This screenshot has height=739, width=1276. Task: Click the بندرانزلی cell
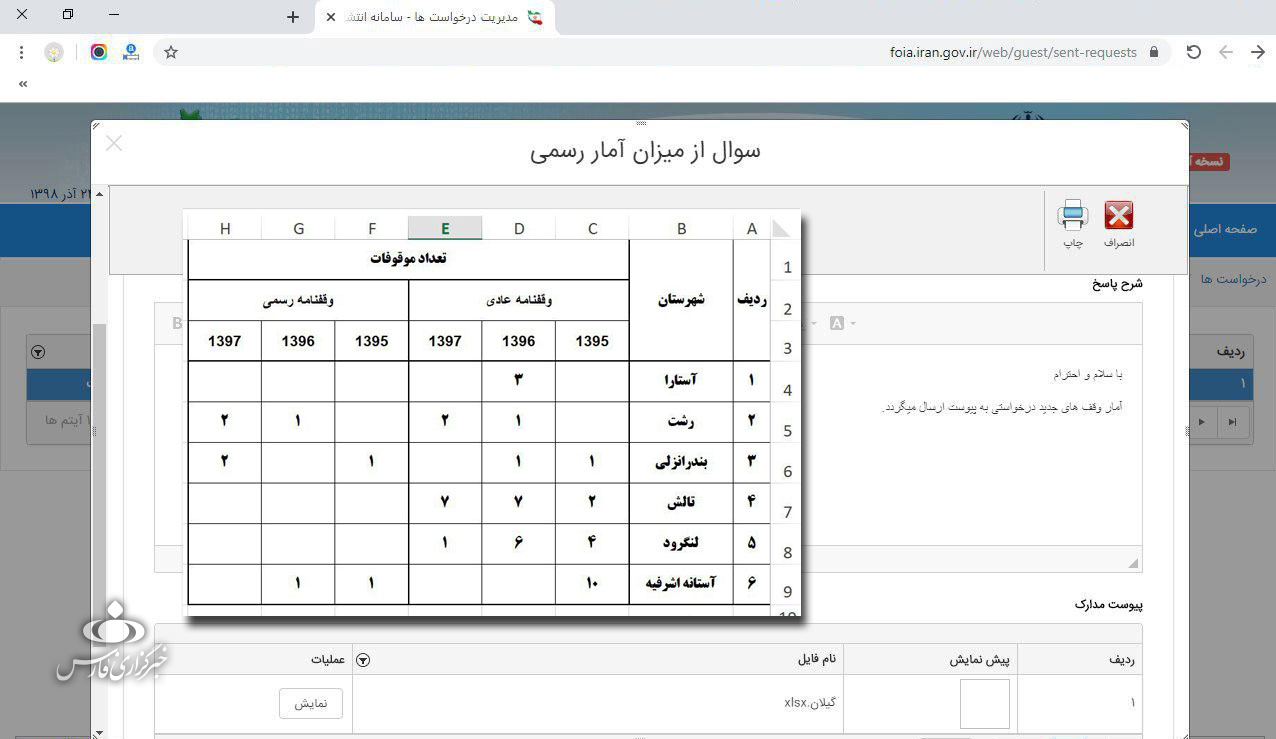(681, 462)
